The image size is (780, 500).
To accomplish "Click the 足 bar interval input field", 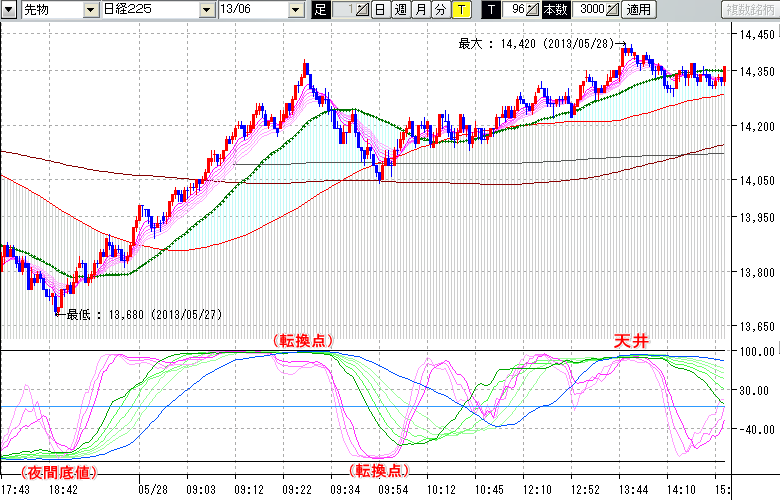I will point(340,10).
